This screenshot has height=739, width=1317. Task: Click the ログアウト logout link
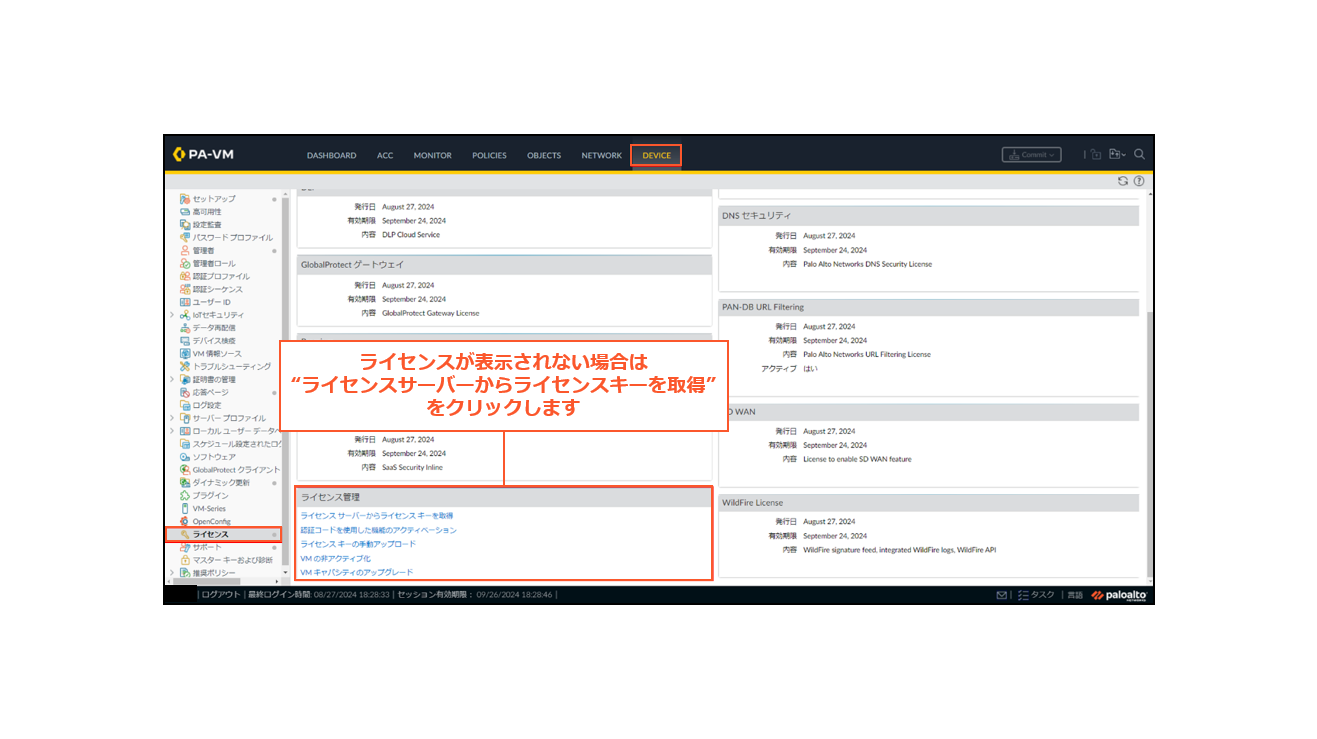[x=220, y=595]
